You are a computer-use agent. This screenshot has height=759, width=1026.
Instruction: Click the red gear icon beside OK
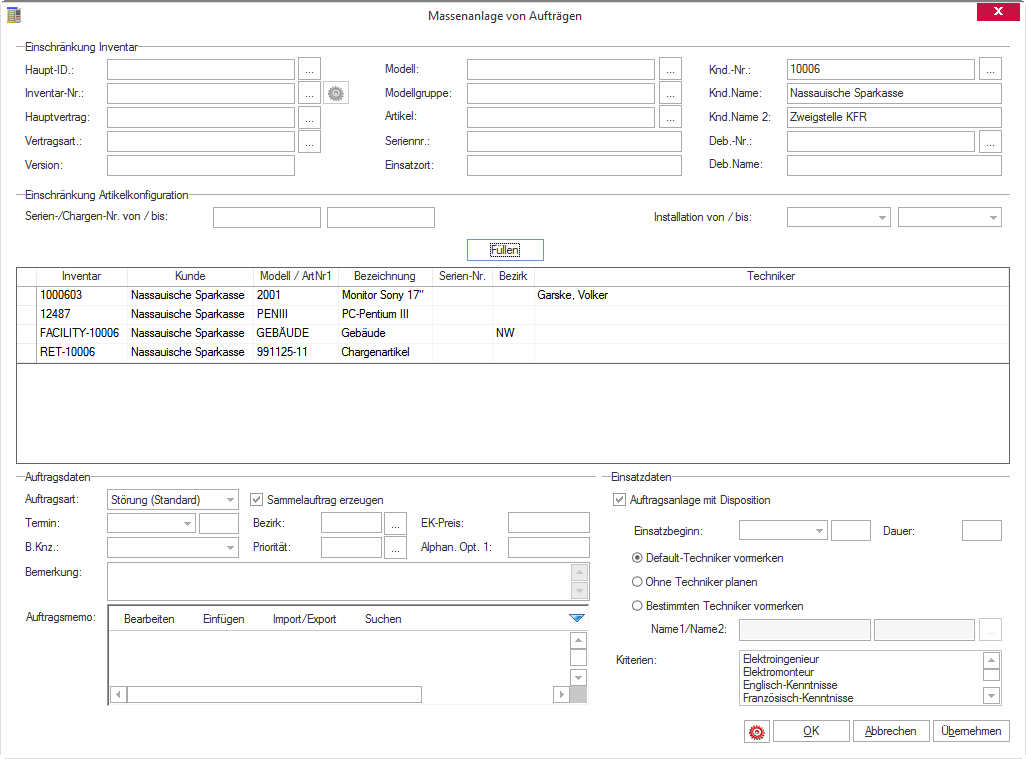[x=756, y=732]
